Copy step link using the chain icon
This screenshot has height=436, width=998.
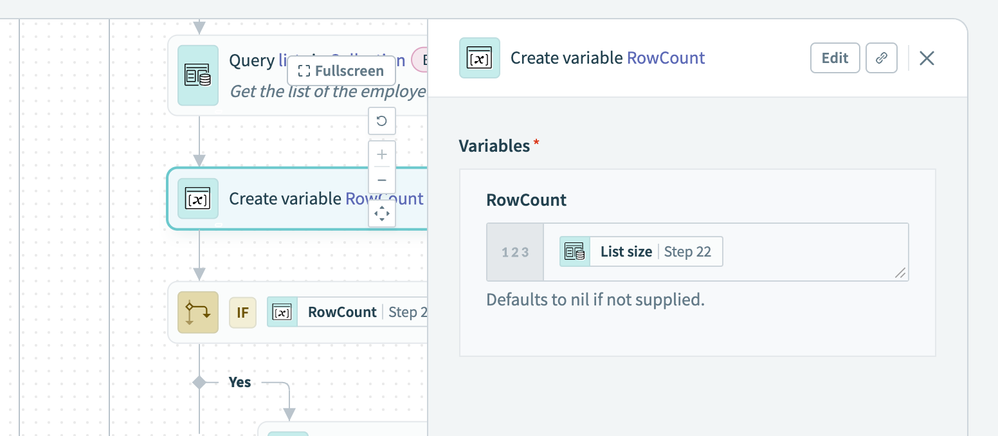click(881, 58)
